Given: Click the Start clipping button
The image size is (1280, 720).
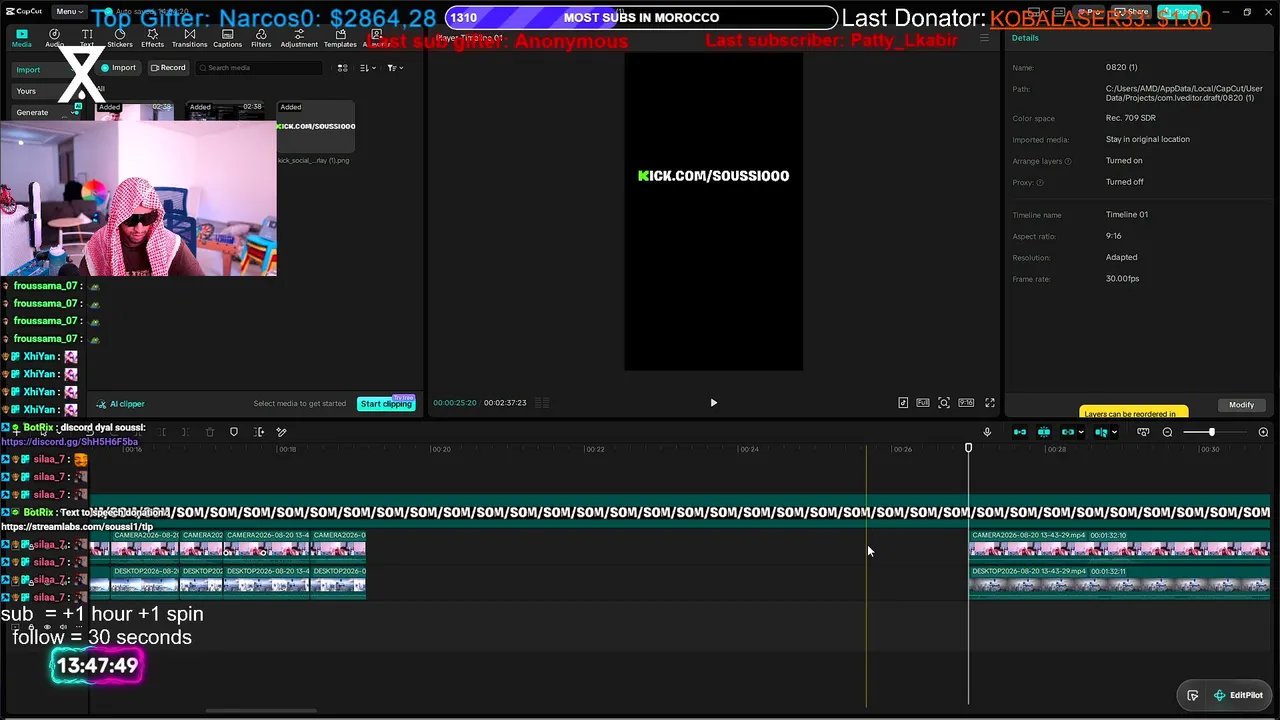Looking at the screenshot, I should [386, 404].
